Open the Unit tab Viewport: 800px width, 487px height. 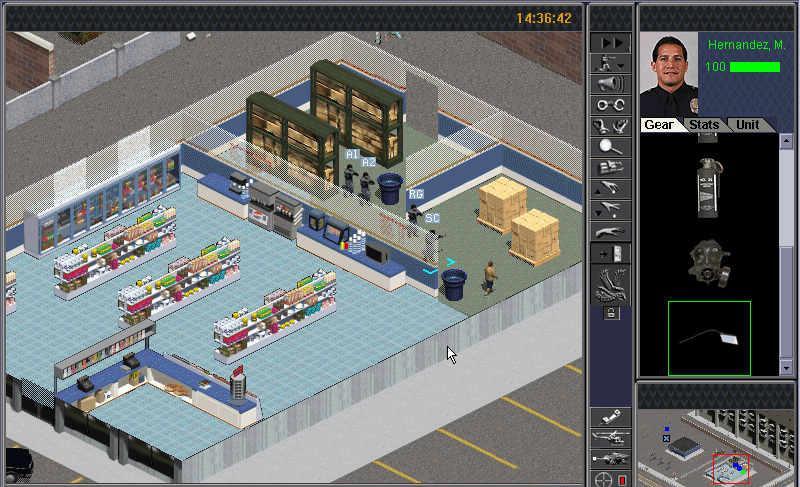[747, 125]
